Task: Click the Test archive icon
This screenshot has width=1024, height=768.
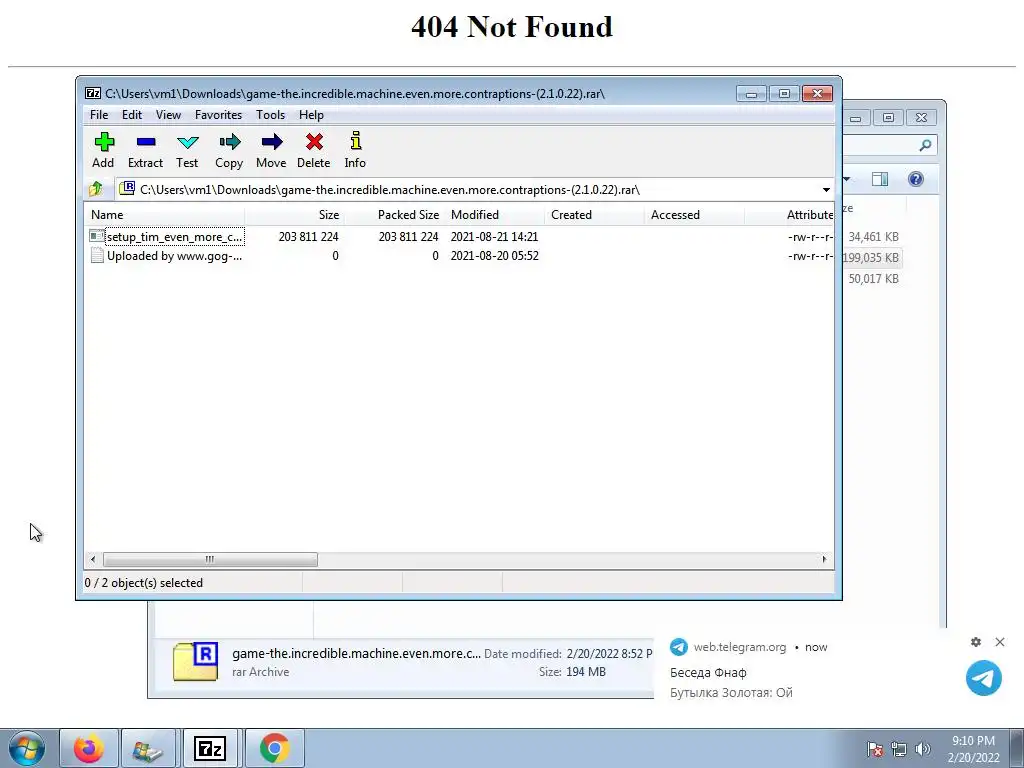Action: click(187, 142)
